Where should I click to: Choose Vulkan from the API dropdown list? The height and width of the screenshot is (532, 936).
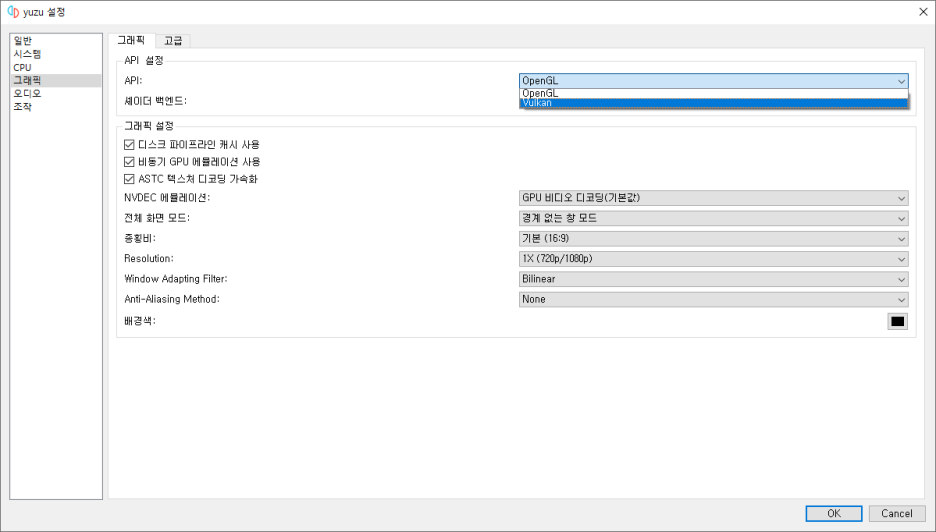[x=713, y=103]
